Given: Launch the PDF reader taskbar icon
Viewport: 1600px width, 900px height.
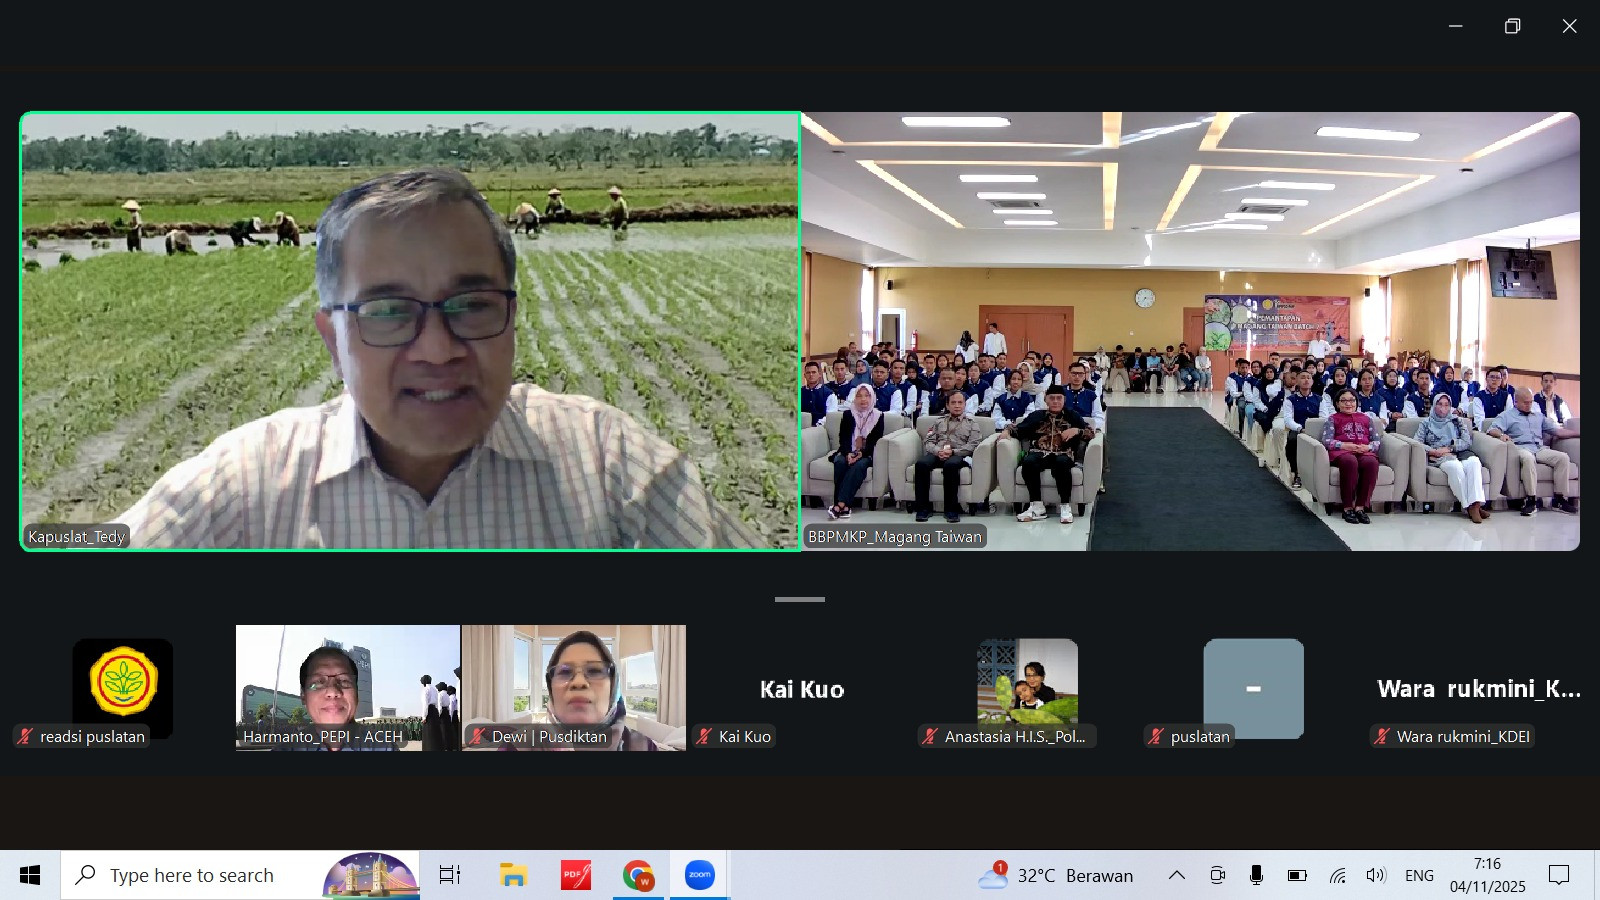Looking at the screenshot, I should pyautogui.click(x=575, y=875).
